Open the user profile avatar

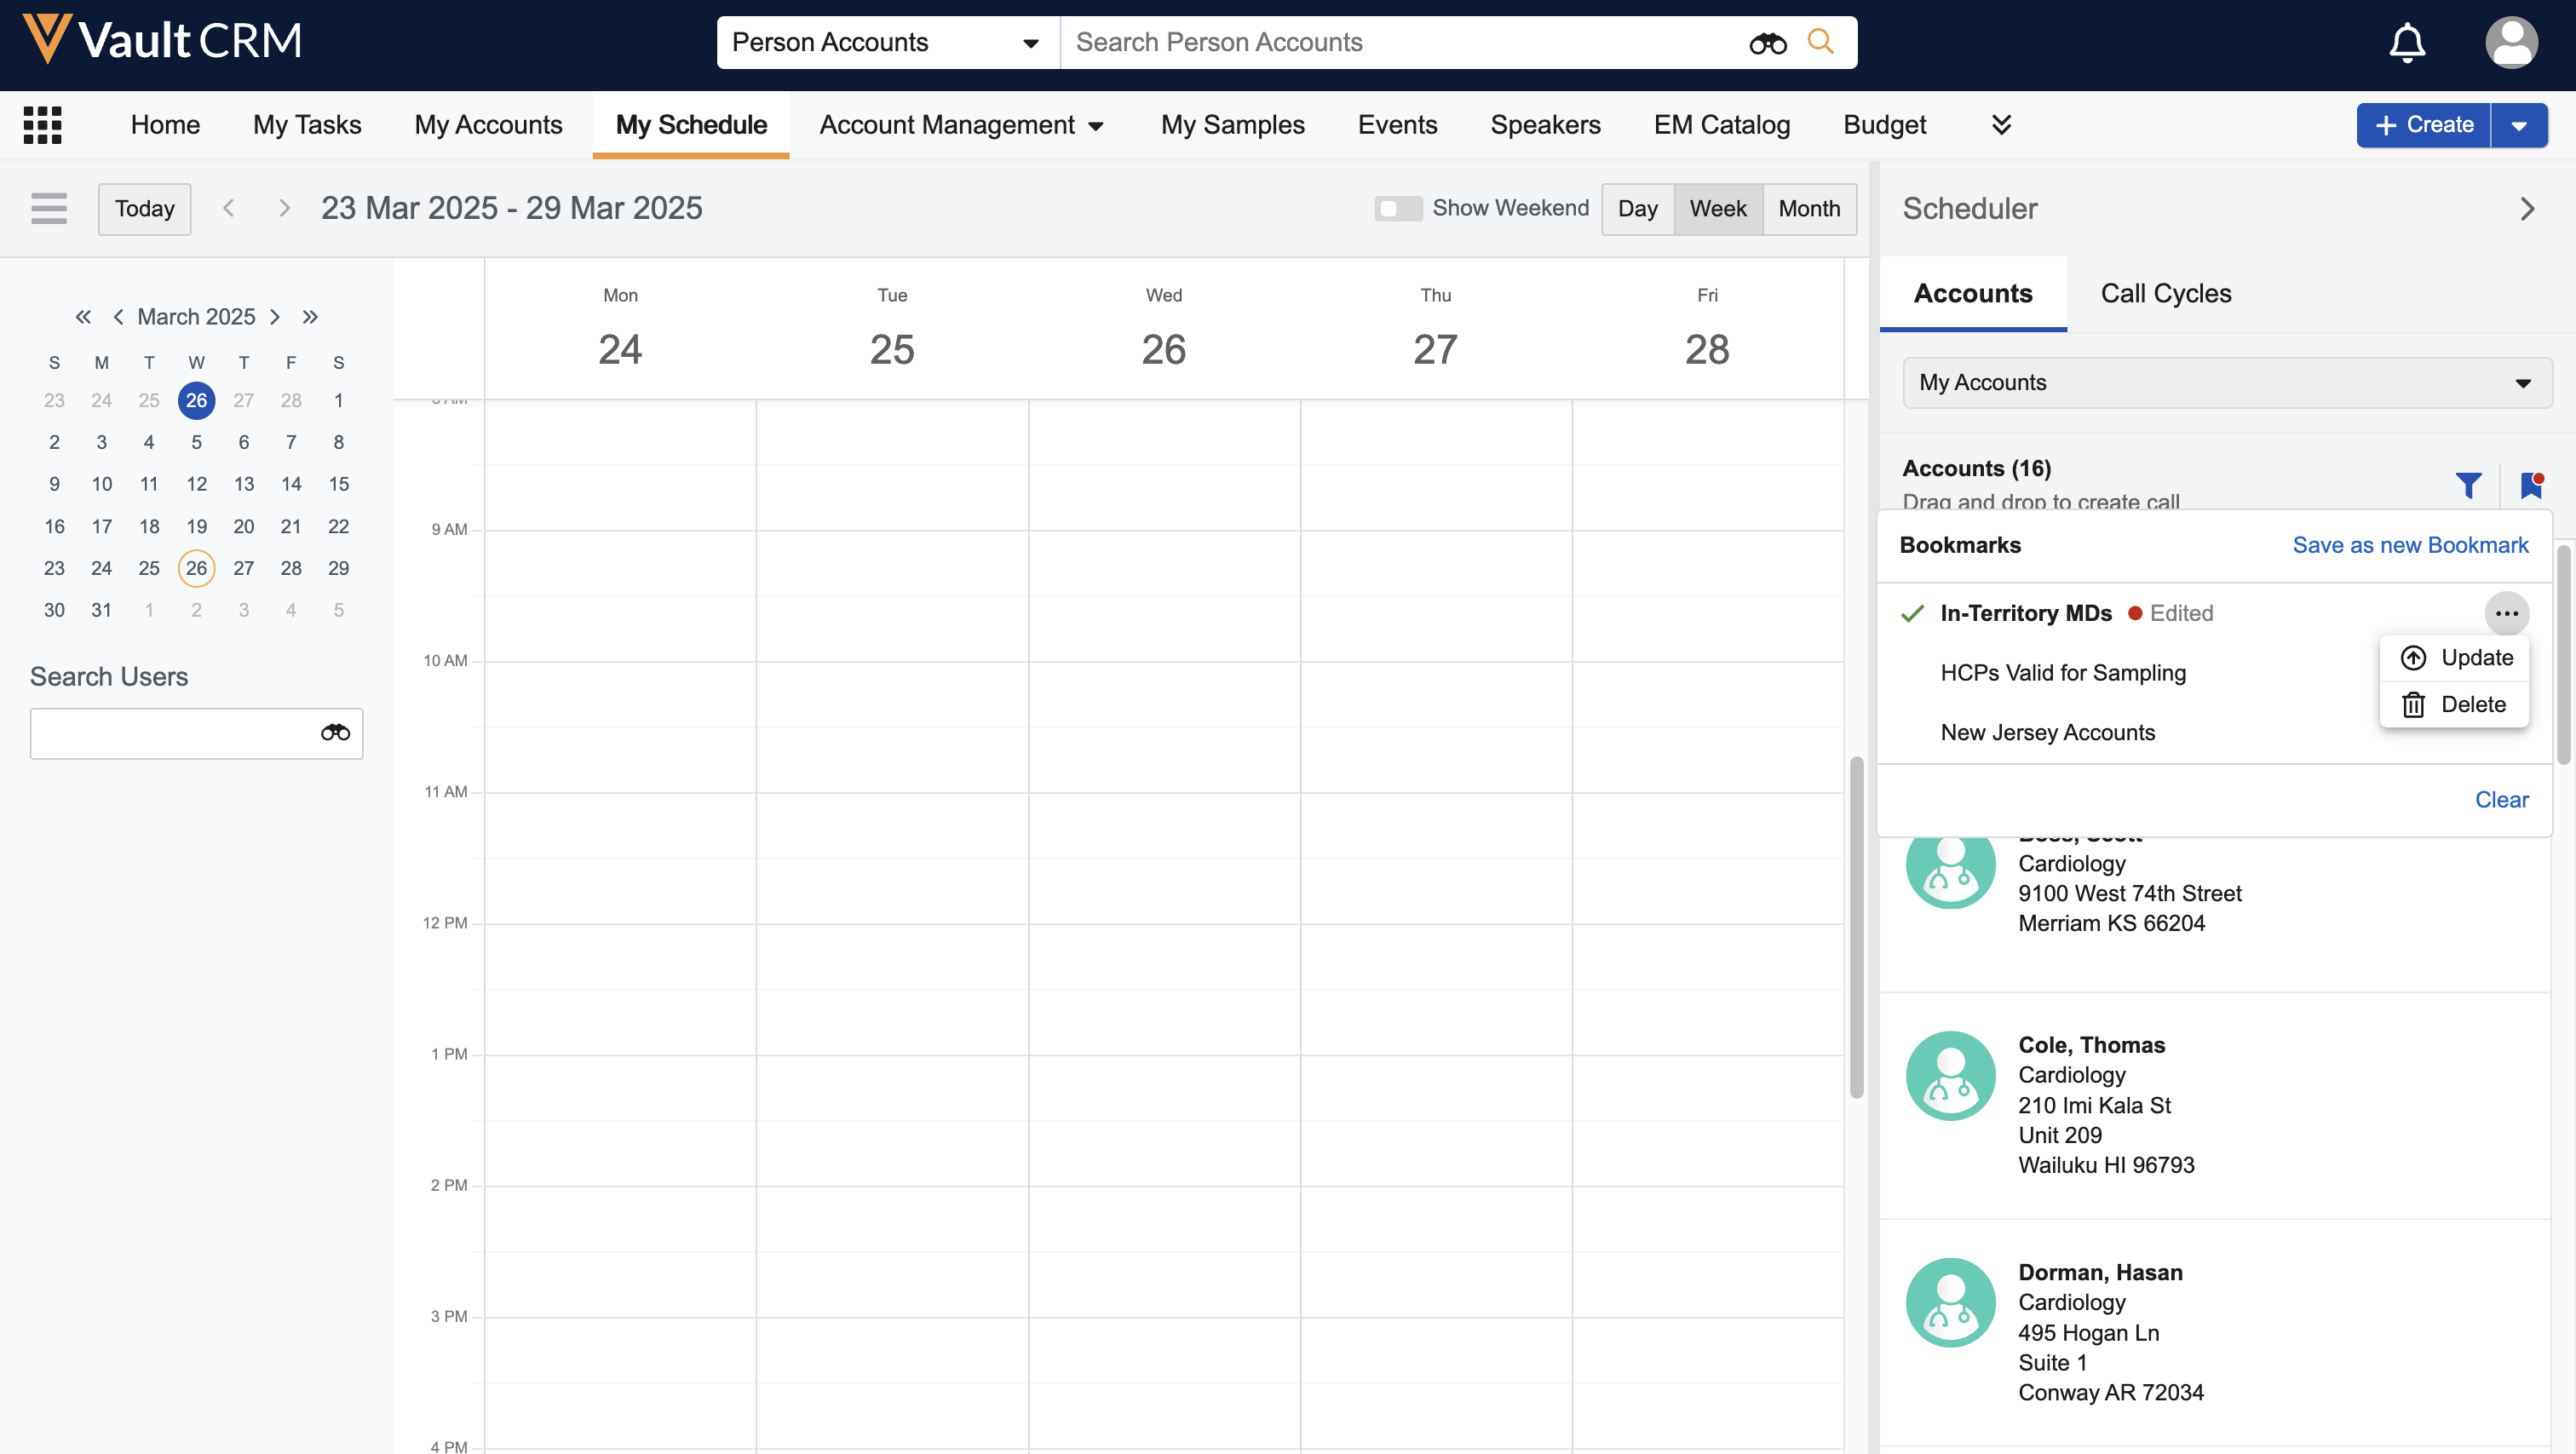pyautogui.click(x=2510, y=42)
